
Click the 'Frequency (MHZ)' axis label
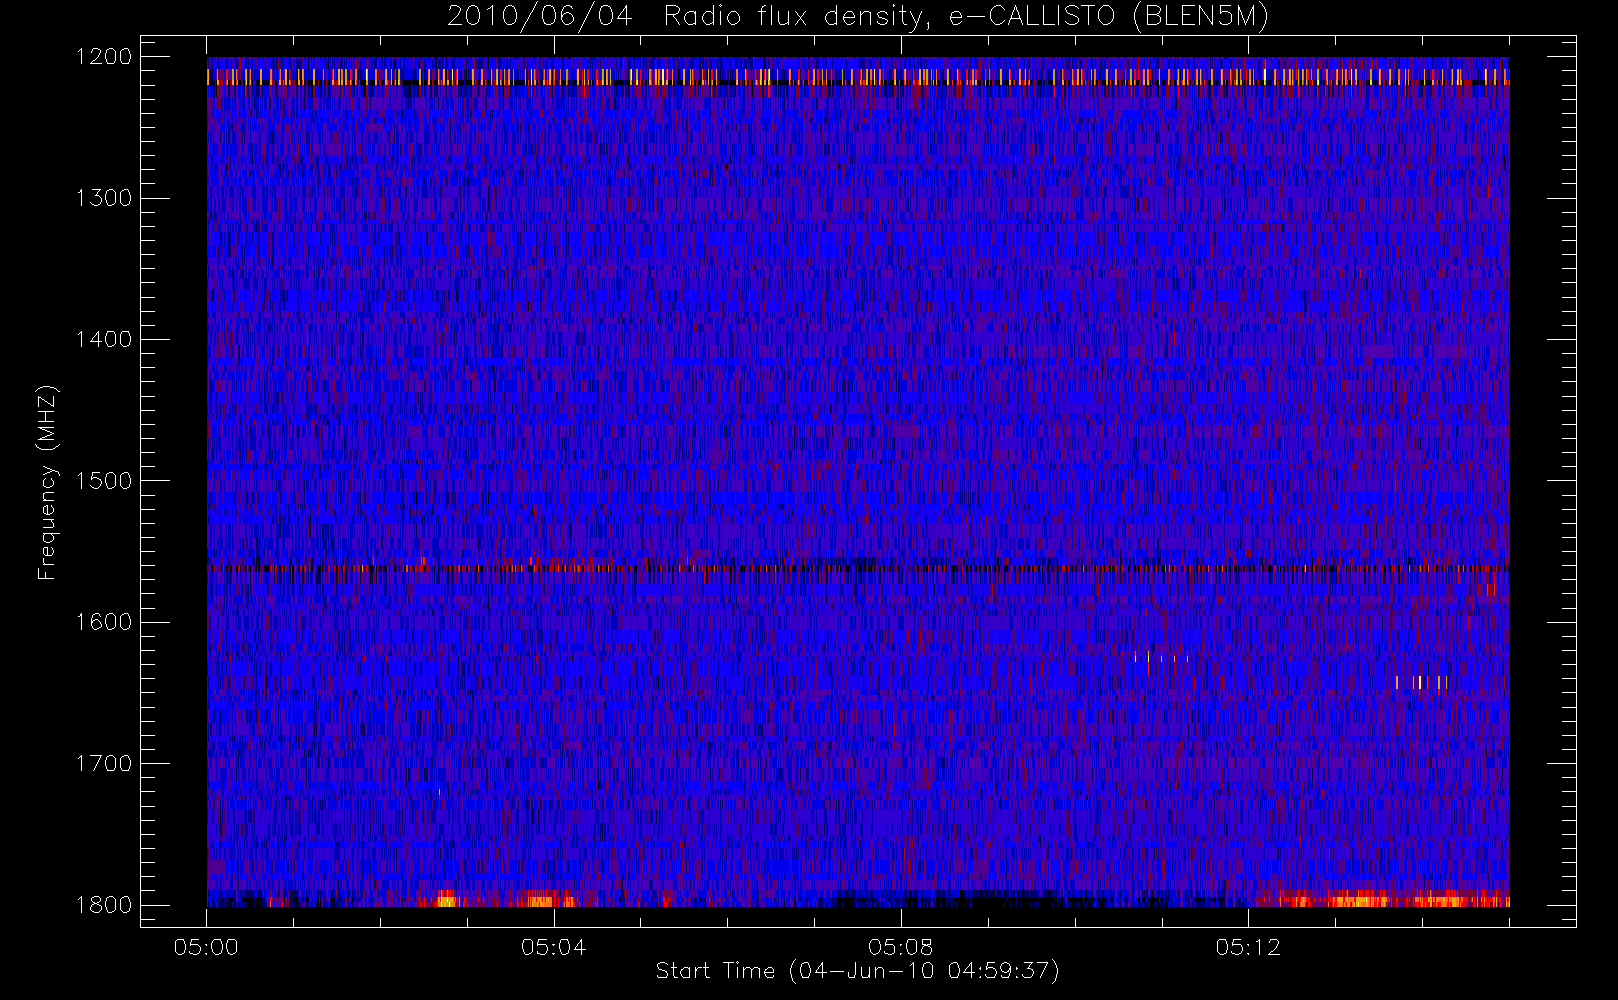46,482
